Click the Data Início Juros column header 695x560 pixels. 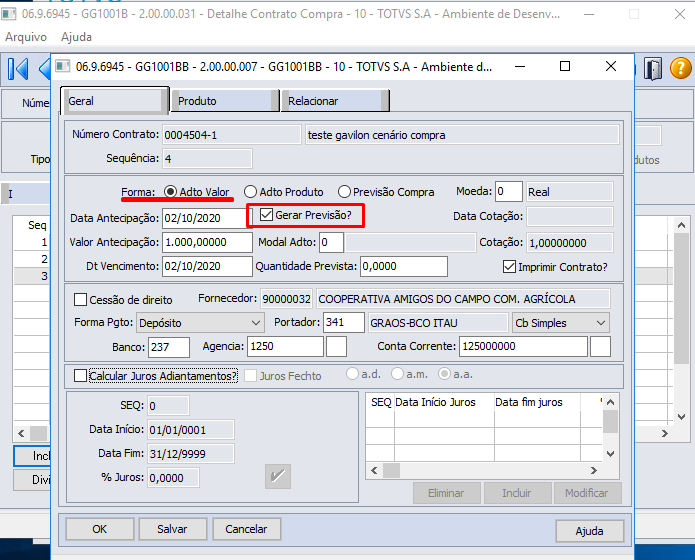coord(444,402)
